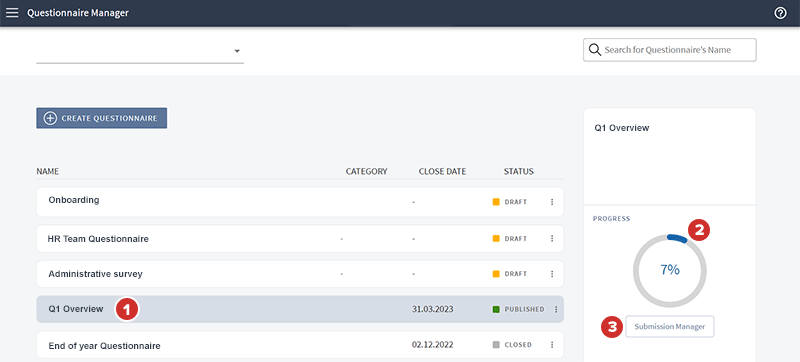Click the Create Questionnaire button
Viewport: 800px width, 362px height.
102,118
